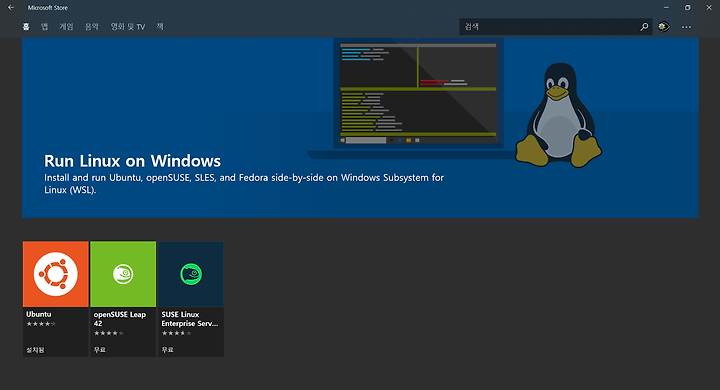
Task: Click the Ubuntu star rating
Action: (x=41, y=324)
